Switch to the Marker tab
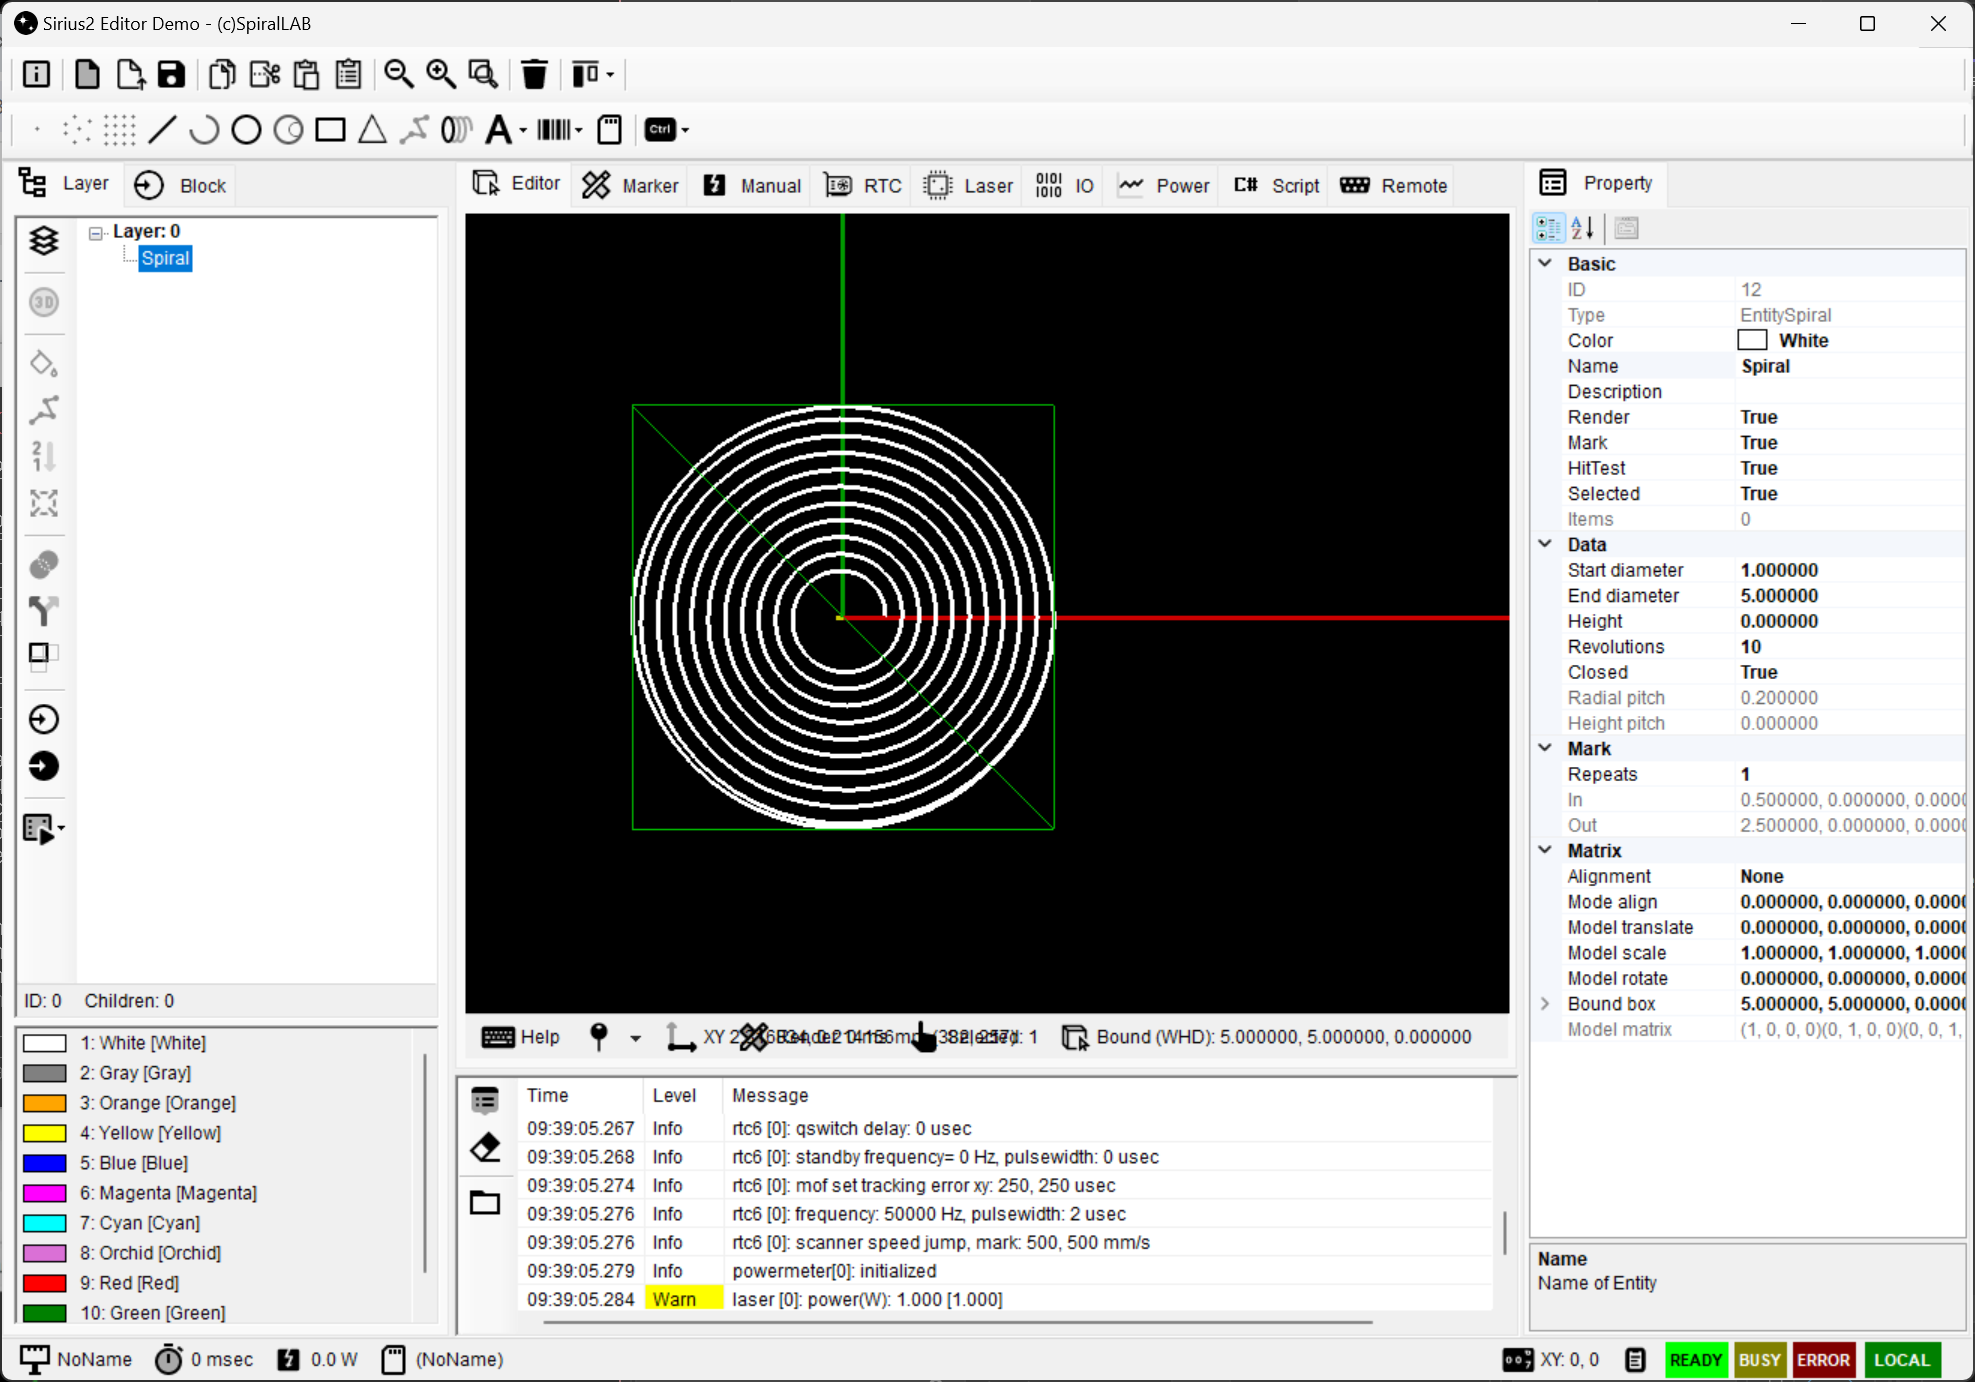The height and width of the screenshot is (1382, 1975). pos(631,185)
